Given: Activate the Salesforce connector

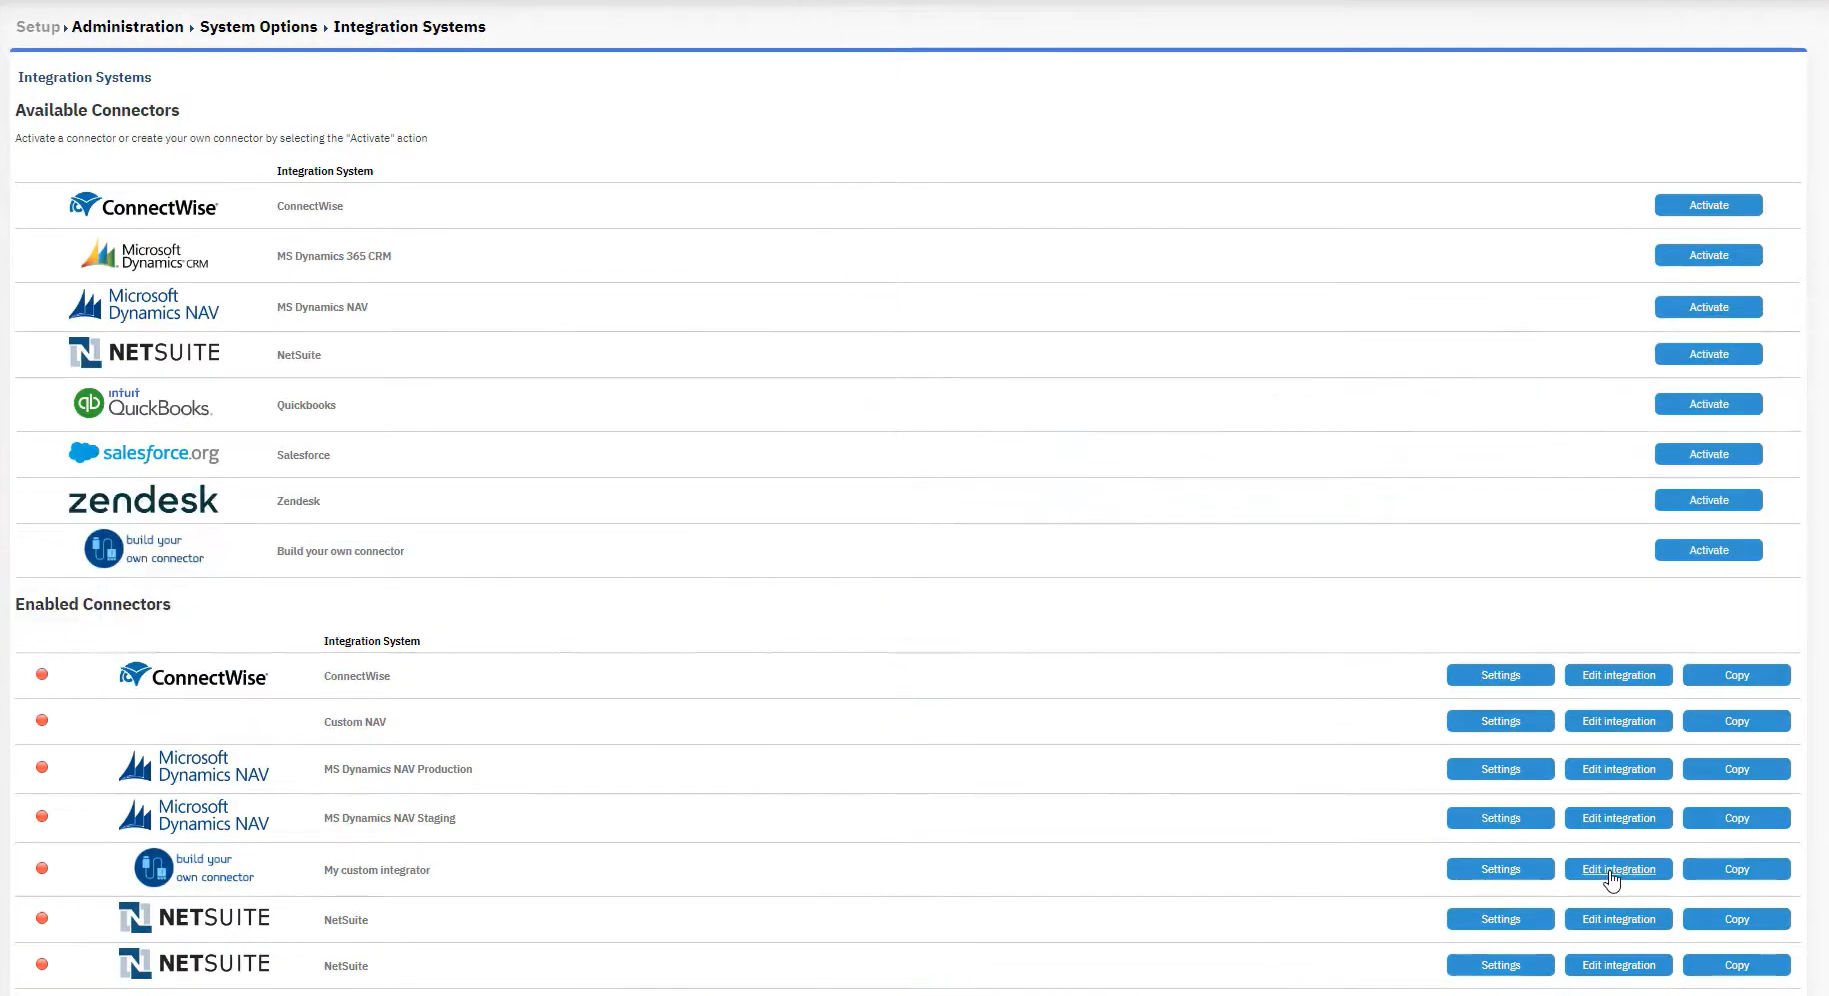Looking at the screenshot, I should [x=1708, y=454].
